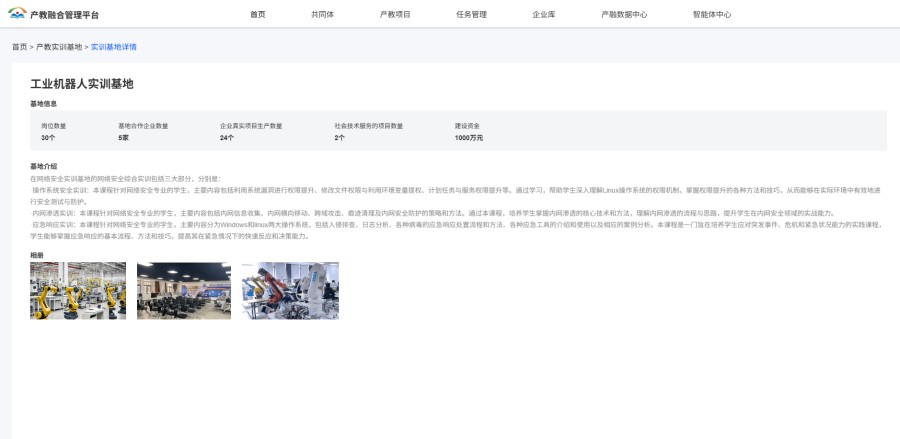Click the 基地合作企业数量 label

[x=143, y=126]
